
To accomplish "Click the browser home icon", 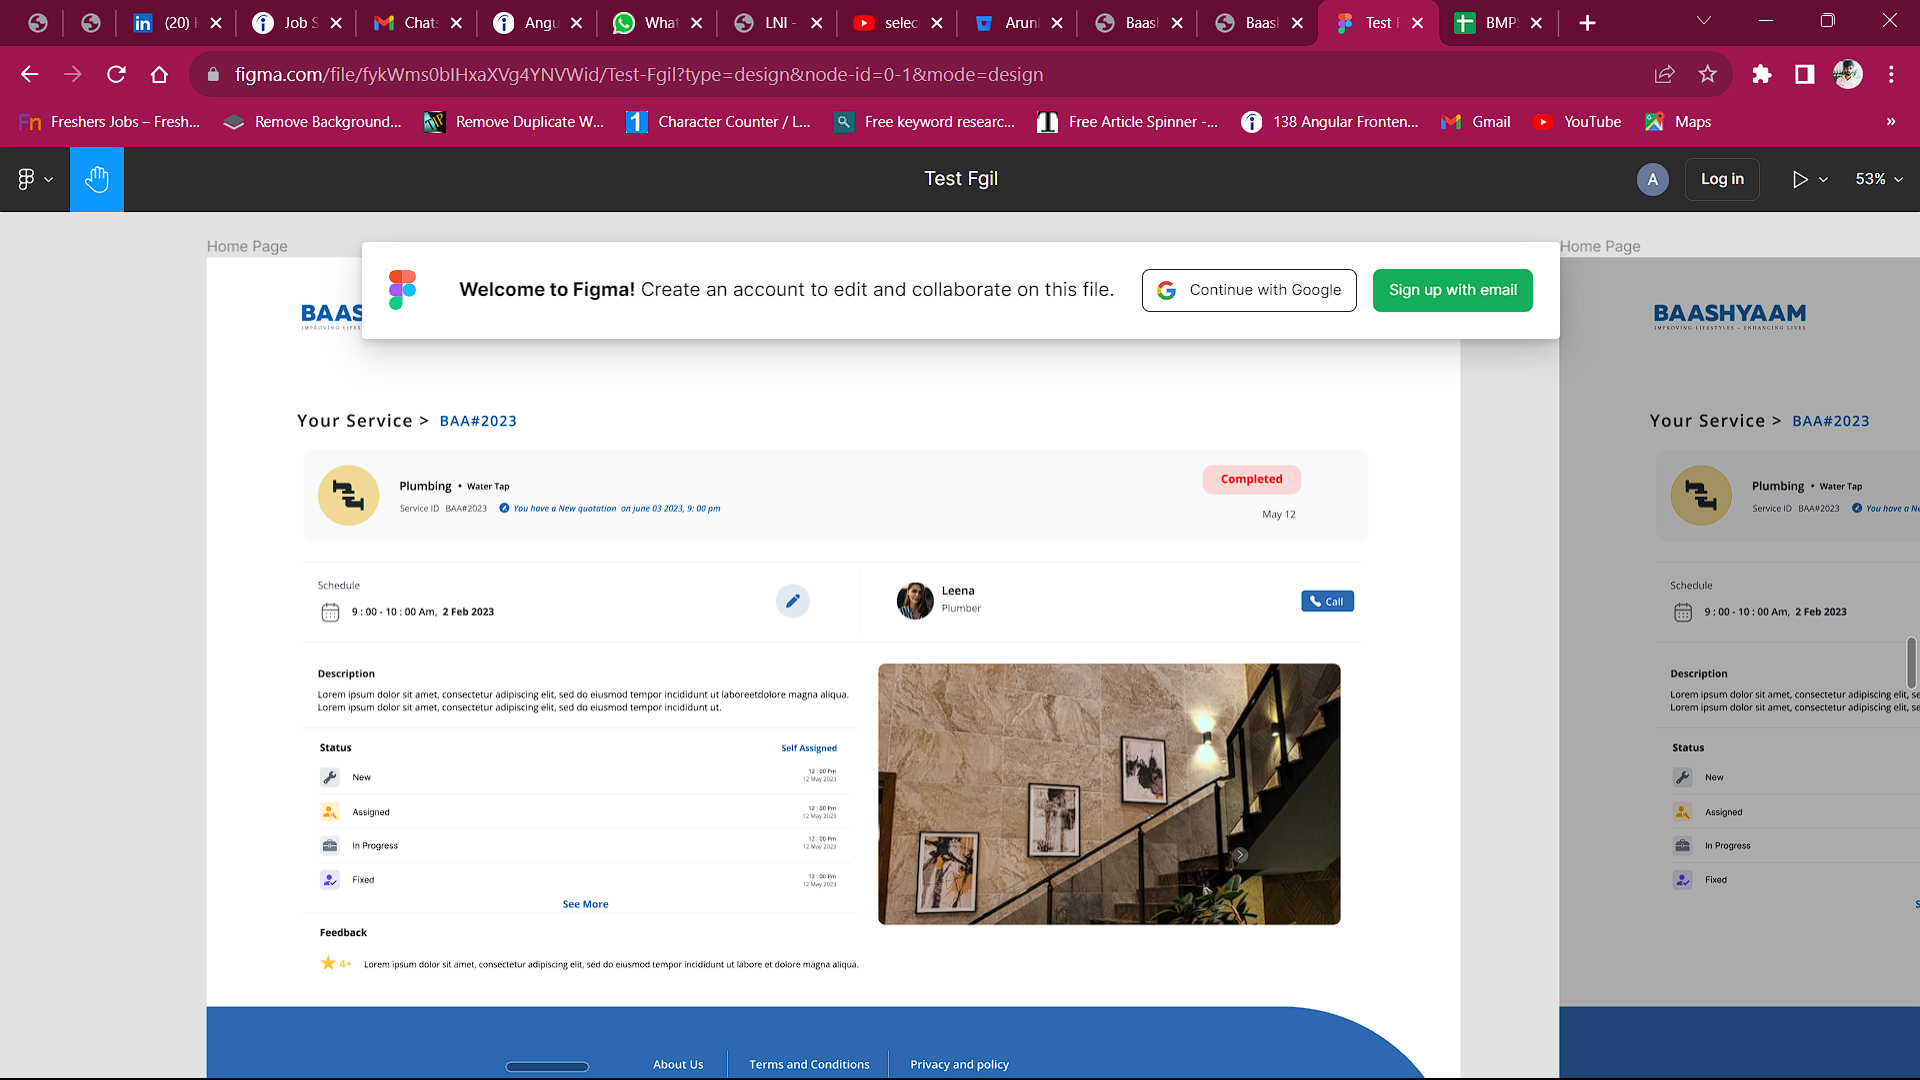I will pos(159,74).
